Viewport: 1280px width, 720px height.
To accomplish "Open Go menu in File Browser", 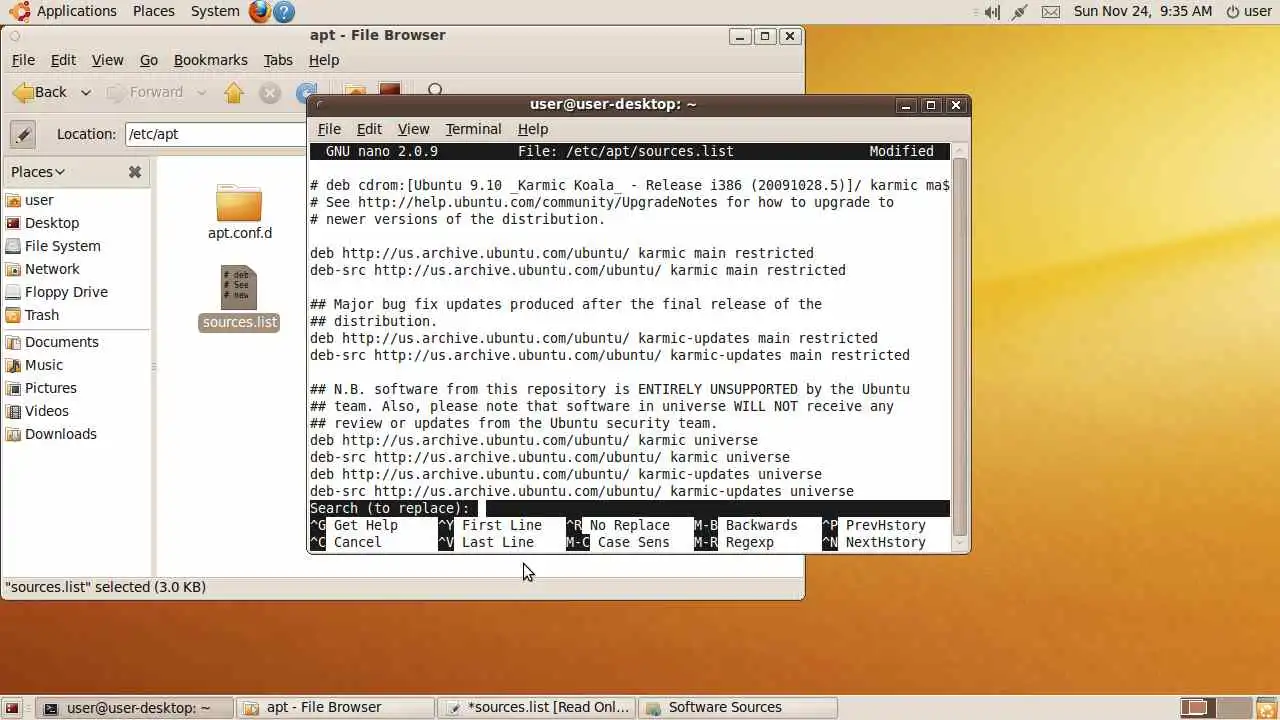I will 149,60.
